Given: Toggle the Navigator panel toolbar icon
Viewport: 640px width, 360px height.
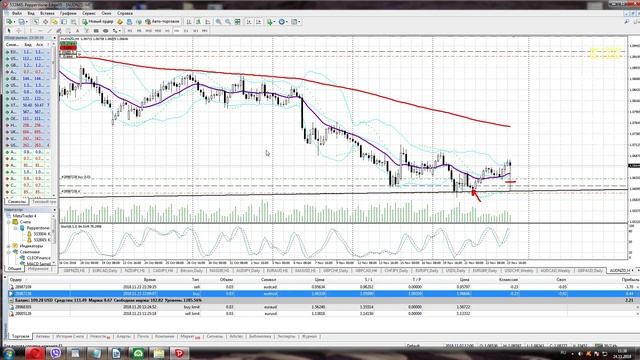Looking at the screenshot, I should point(54,22).
